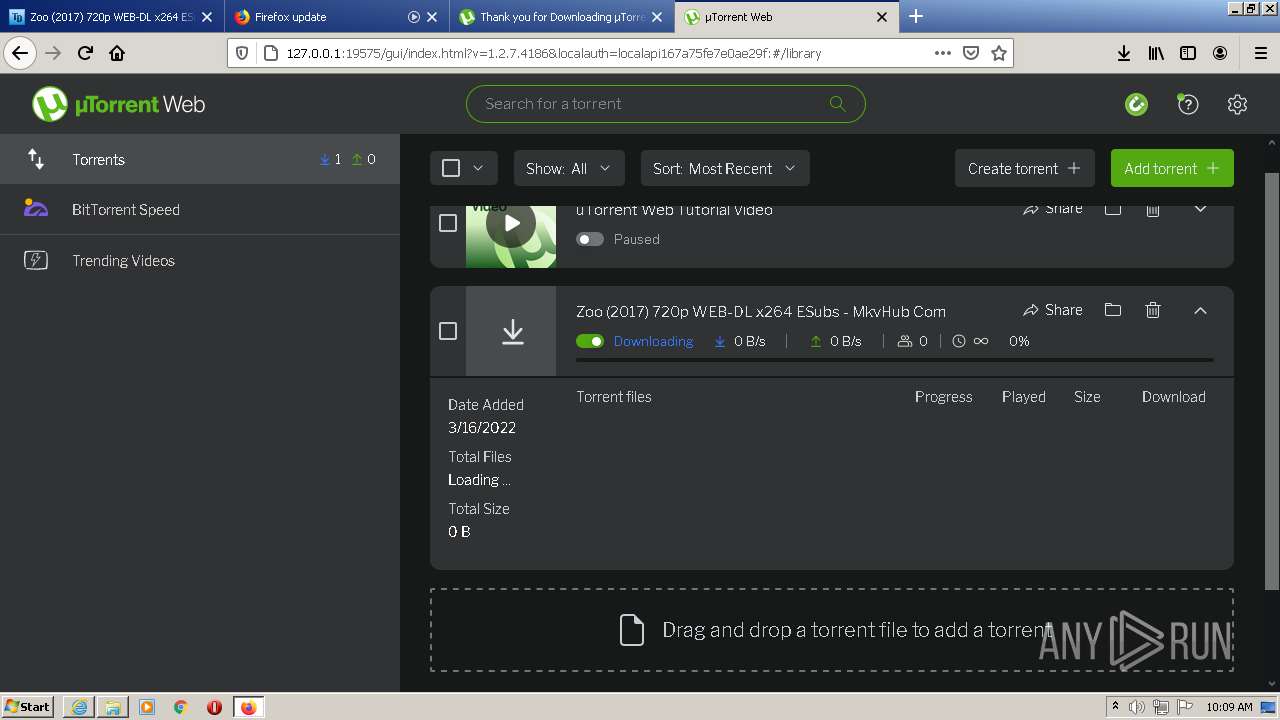
Task: Select BitTorrent Speed in the sidebar
Action: 200,209
